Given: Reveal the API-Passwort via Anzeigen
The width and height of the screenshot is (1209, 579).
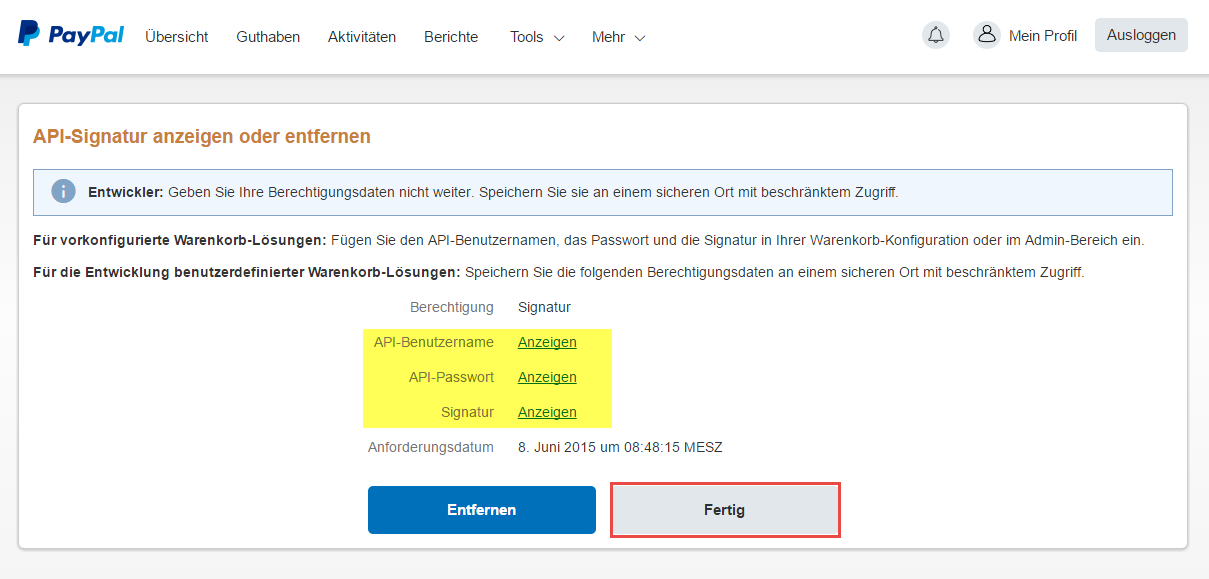Looking at the screenshot, I should tap(547, 377).
